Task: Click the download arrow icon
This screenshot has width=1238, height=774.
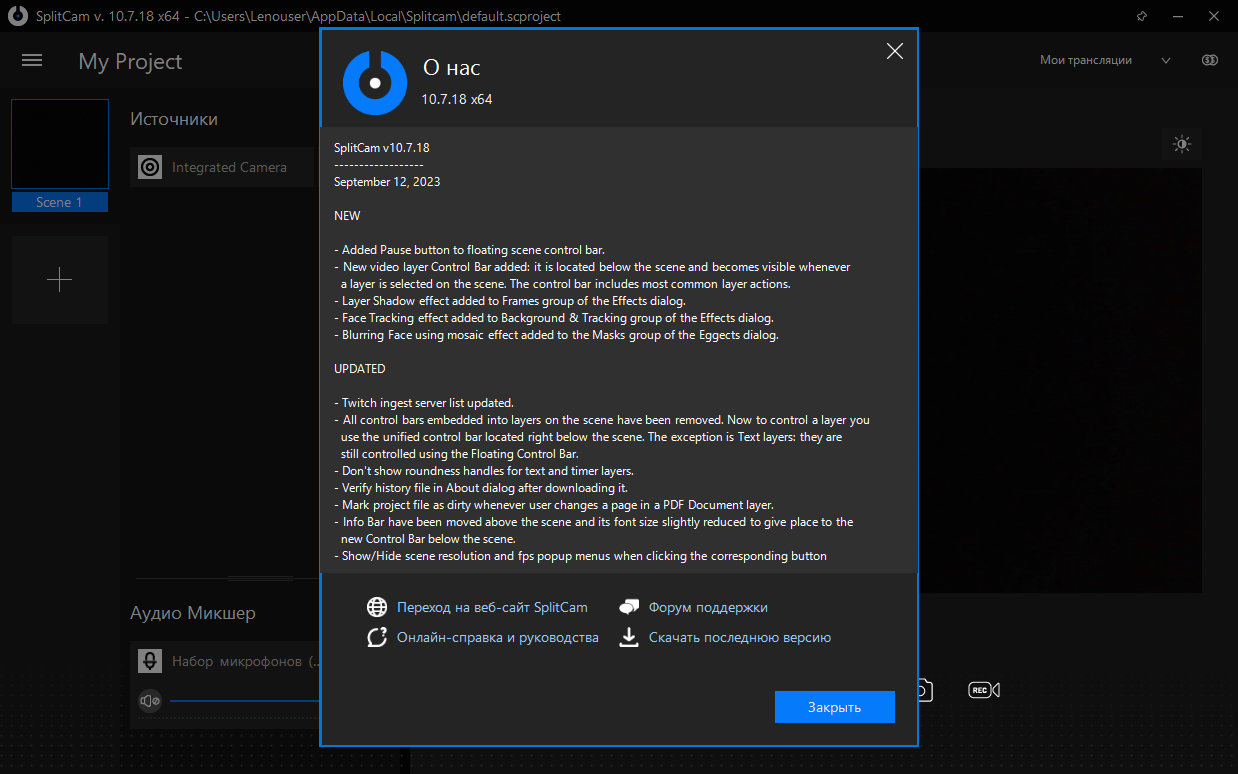Action: [629, 637]
